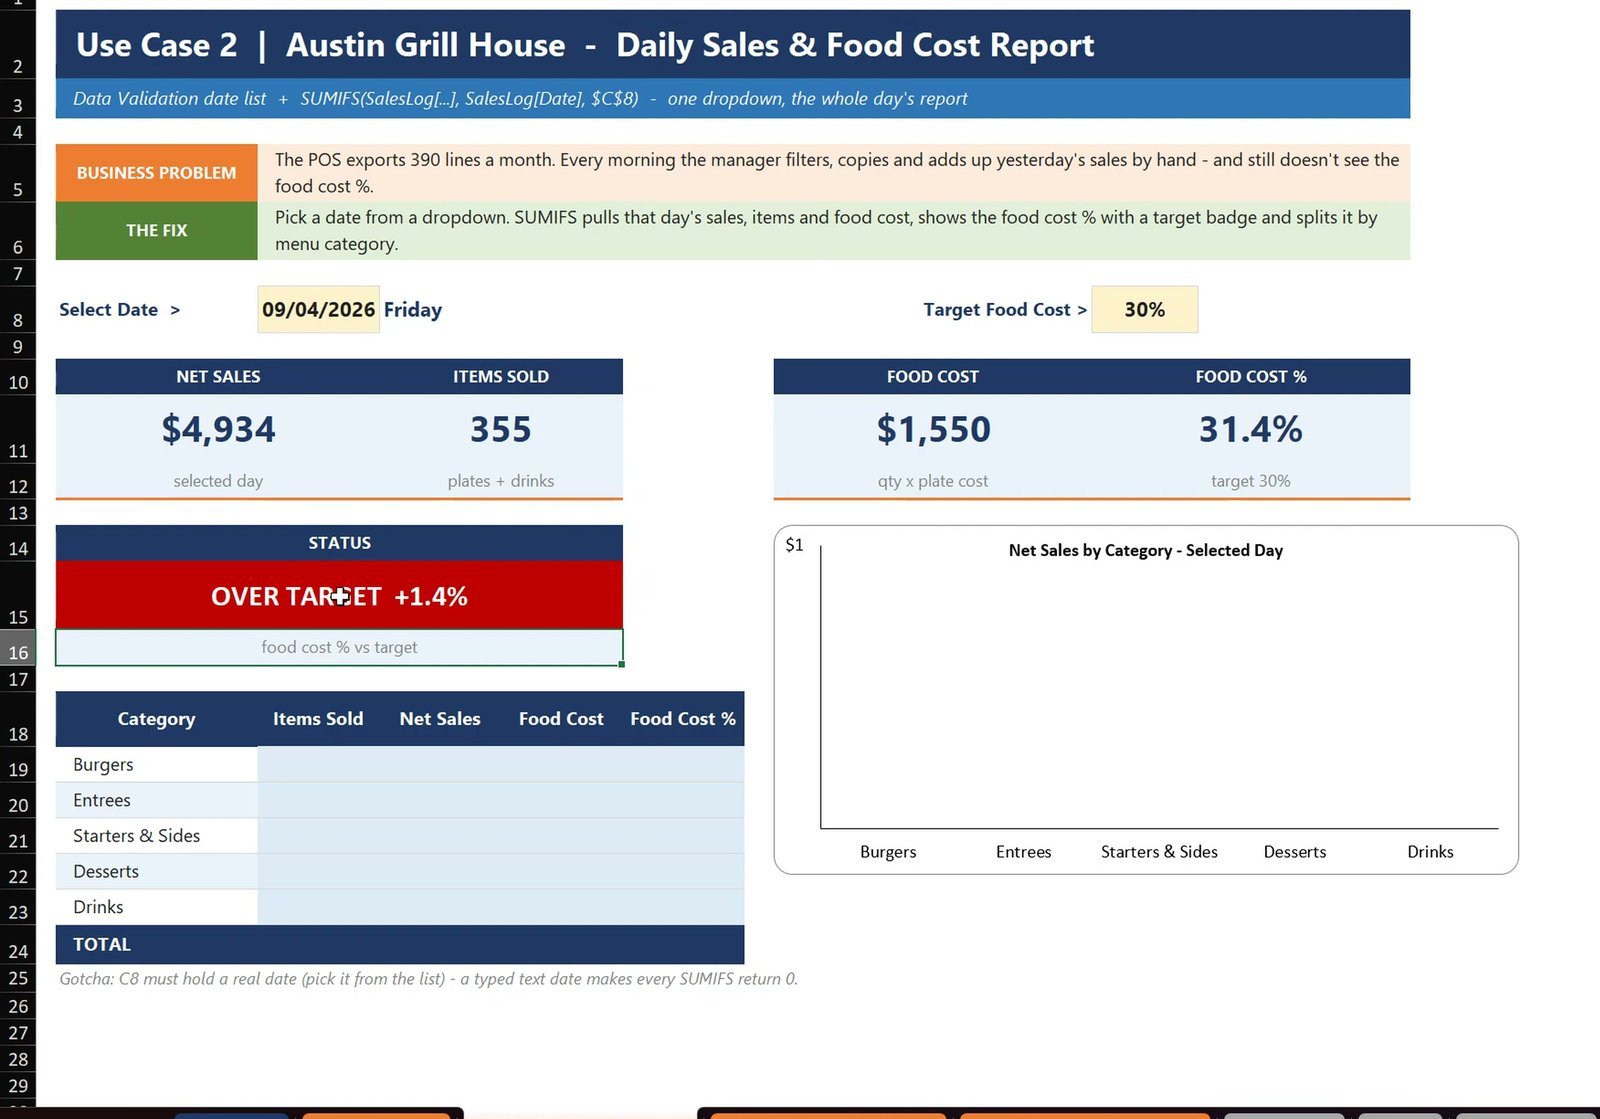Click the Target Food Cost > label

(1005, 309)
